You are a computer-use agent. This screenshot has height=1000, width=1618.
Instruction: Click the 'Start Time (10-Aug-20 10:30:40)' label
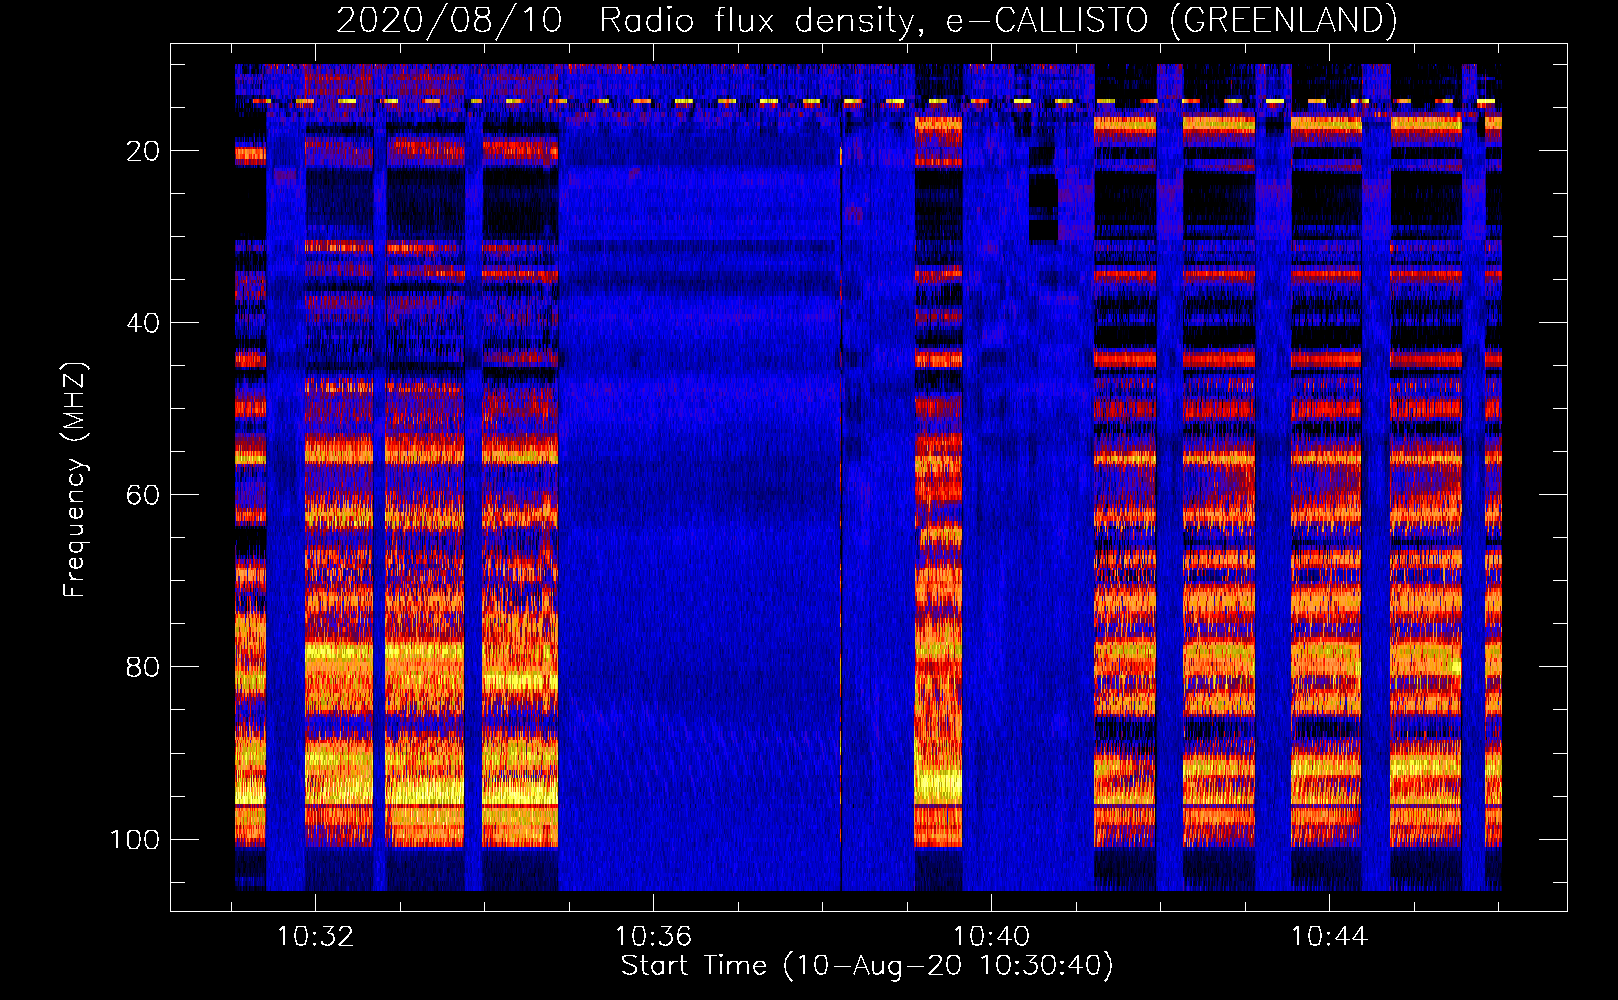point(867,966)
